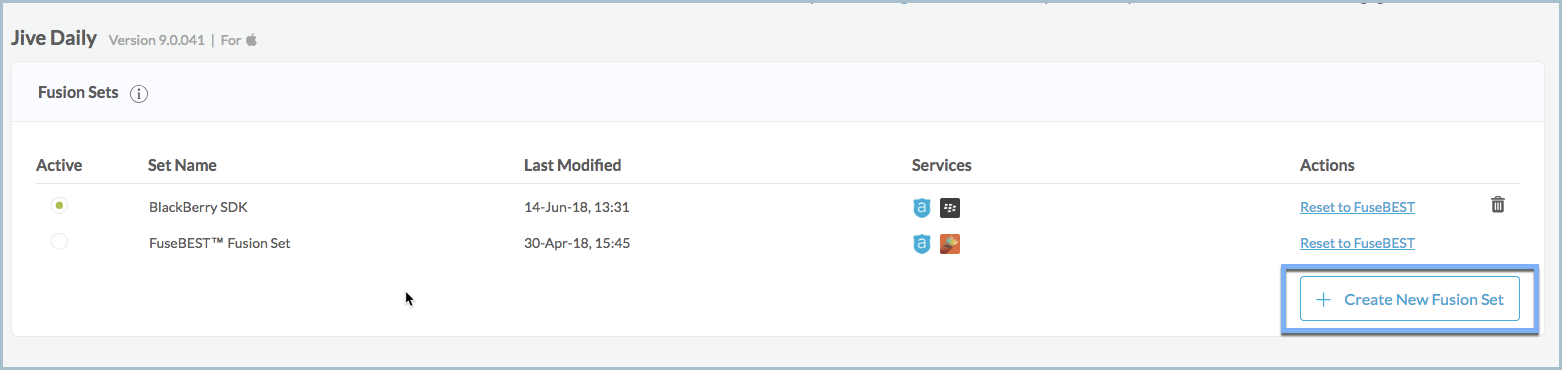Click the Apple platform icon beside version
The width and height of the screenshot is (1562, 370).
[252, 40]
